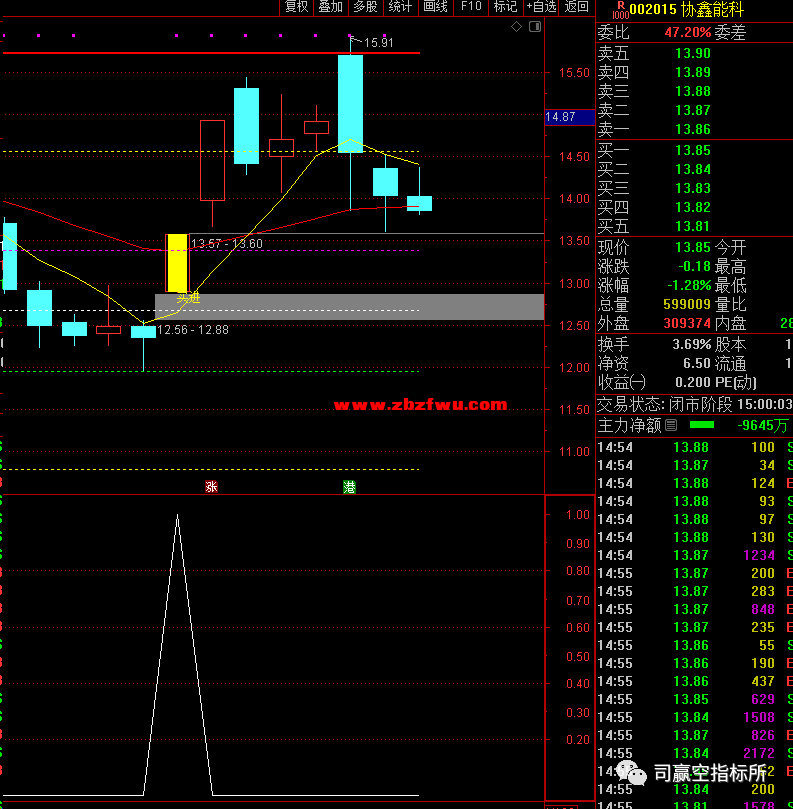
Task: Click the 标记 mark button
Action: (505, 7)
